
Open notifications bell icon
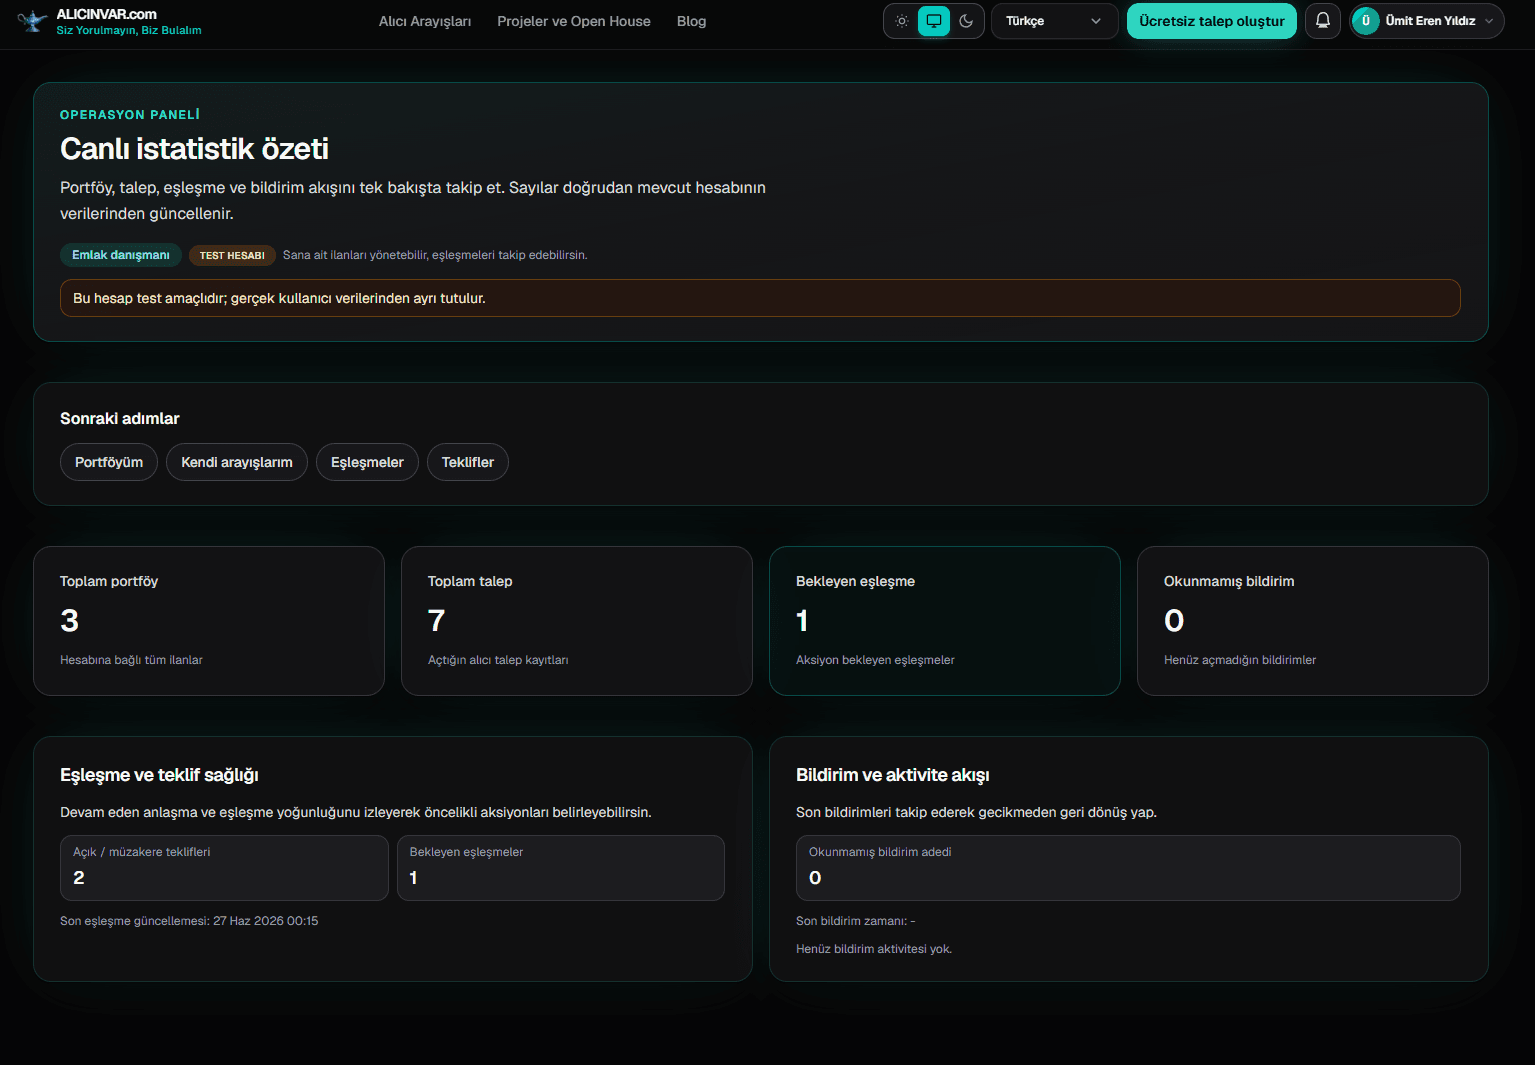(1322, 21)
